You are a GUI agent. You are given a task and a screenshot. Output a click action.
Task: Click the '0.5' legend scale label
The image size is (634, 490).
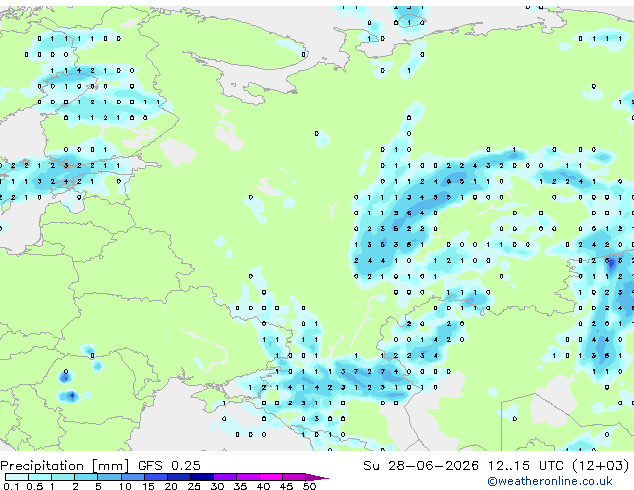click(x=35, y=486)
